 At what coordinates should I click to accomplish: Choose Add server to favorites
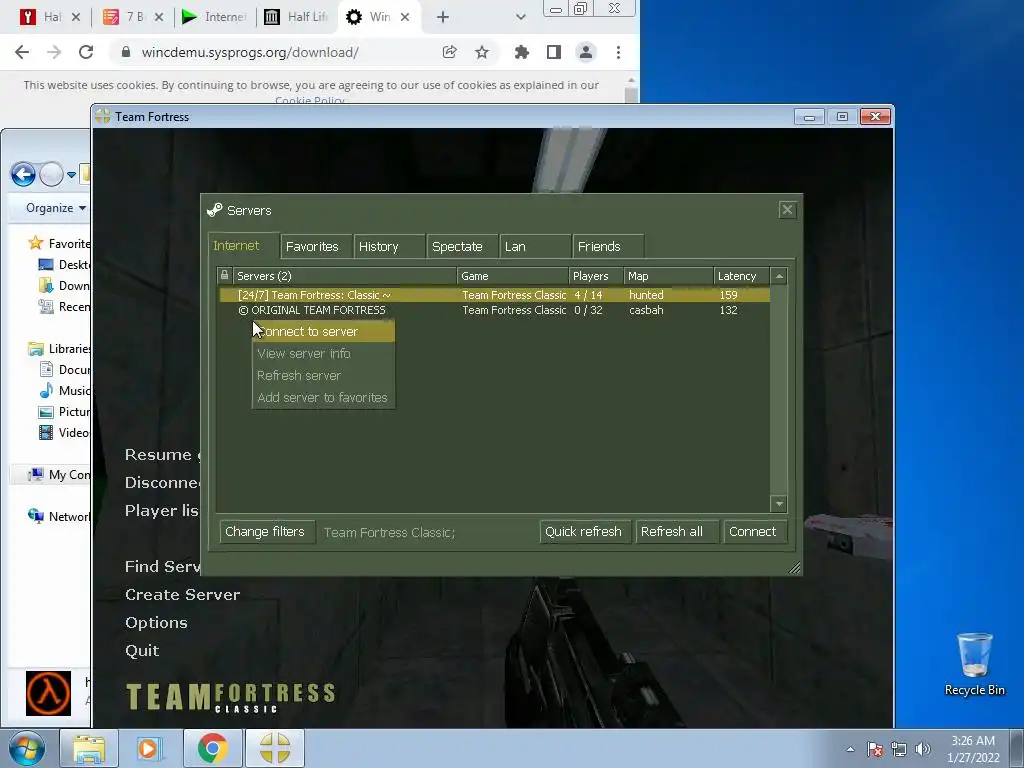coord(323,397)
